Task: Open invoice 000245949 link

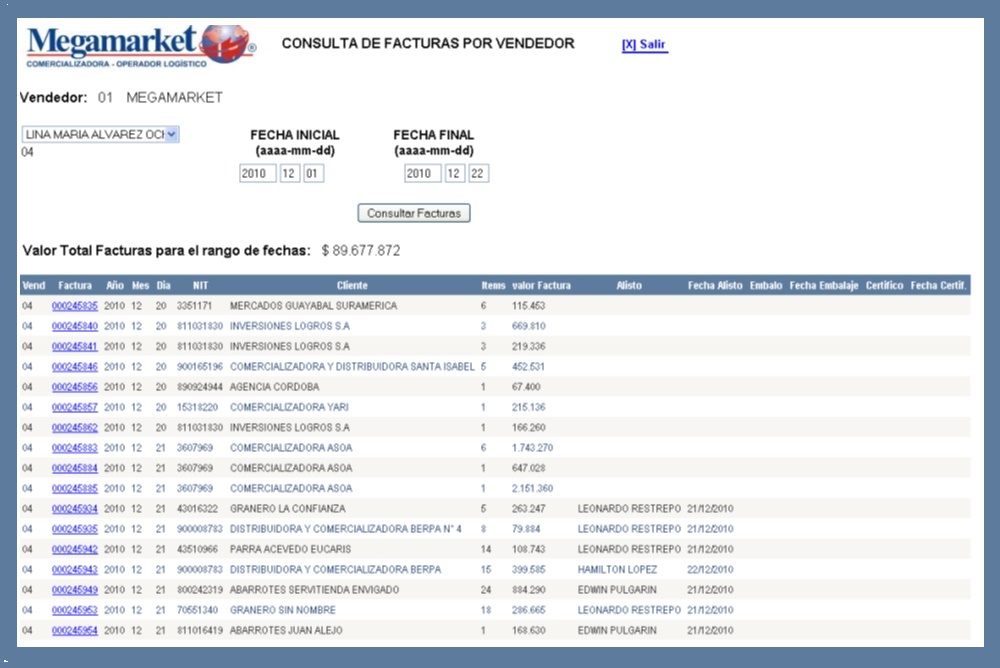Action: coord(75,590)
